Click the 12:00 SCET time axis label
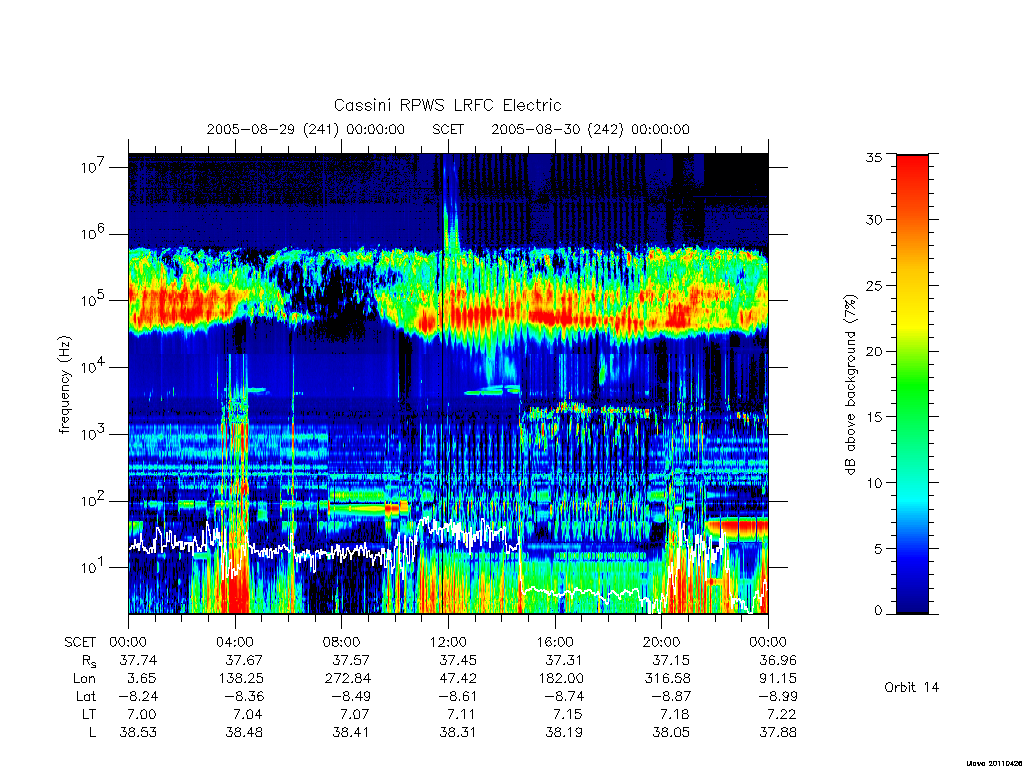This screenshot has height=768, width=1024. 448,642
